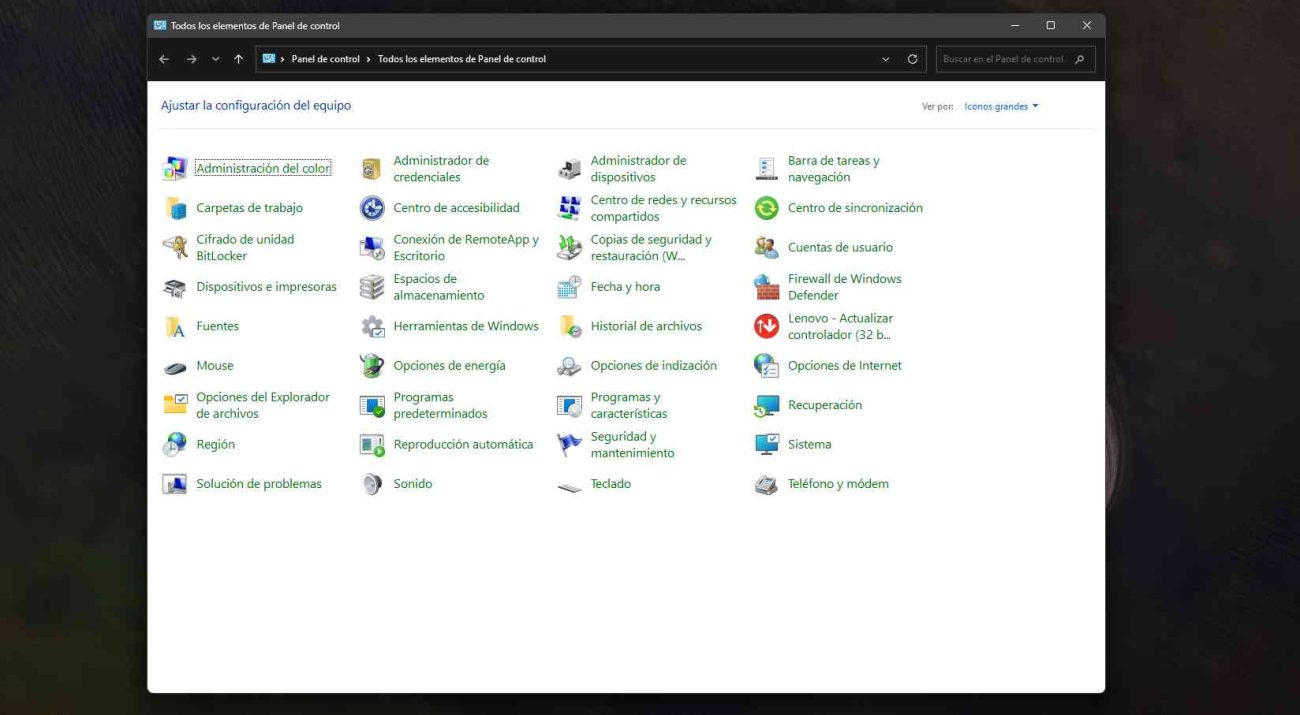This screenshot has width=1300, height=715.
Task: Open the Sistema panel
Action: point(809,444)
